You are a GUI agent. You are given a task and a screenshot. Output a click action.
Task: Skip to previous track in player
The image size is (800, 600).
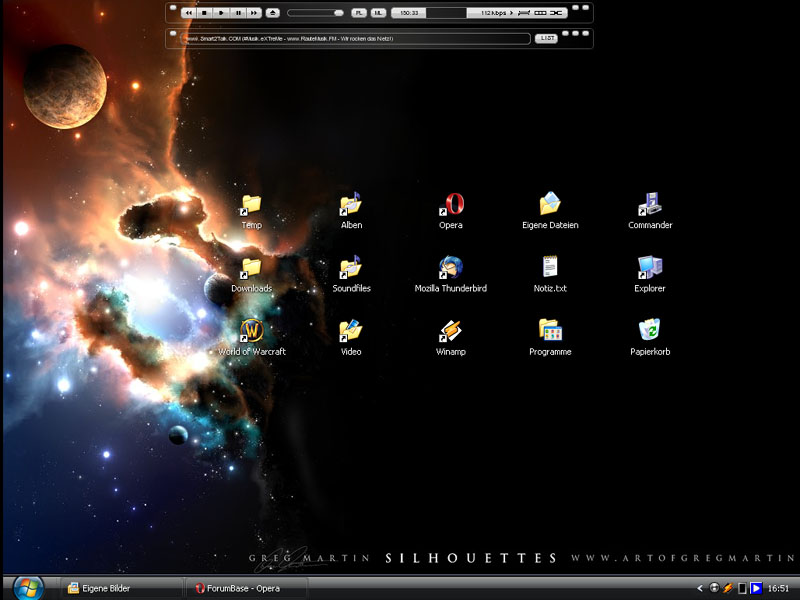[189, 13]
